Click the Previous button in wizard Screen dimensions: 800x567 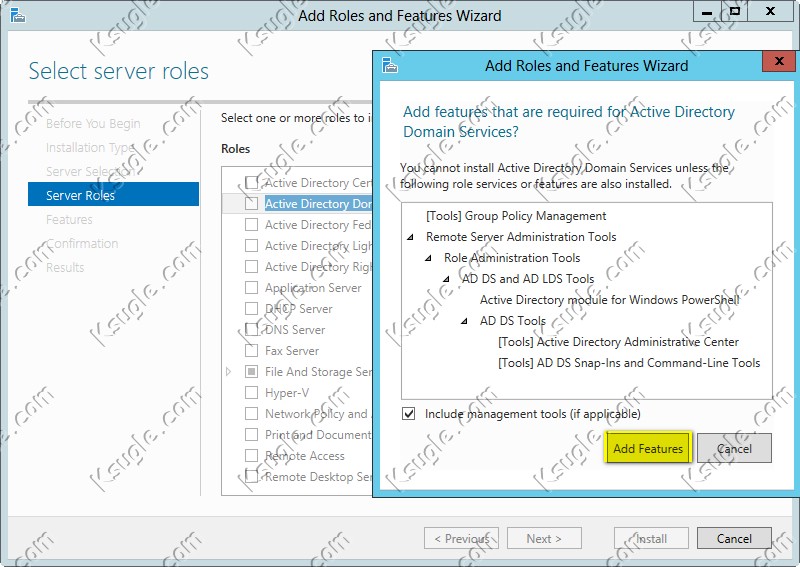click(461, 538)
